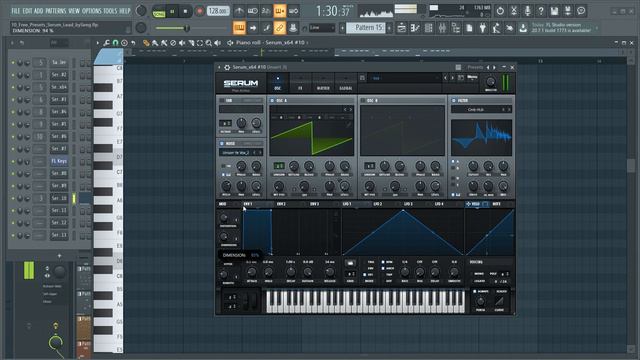Screen dimensions: 640x360
Task: Switch to the MATRIX tab in Serum
Action: [x=323, y=83]
